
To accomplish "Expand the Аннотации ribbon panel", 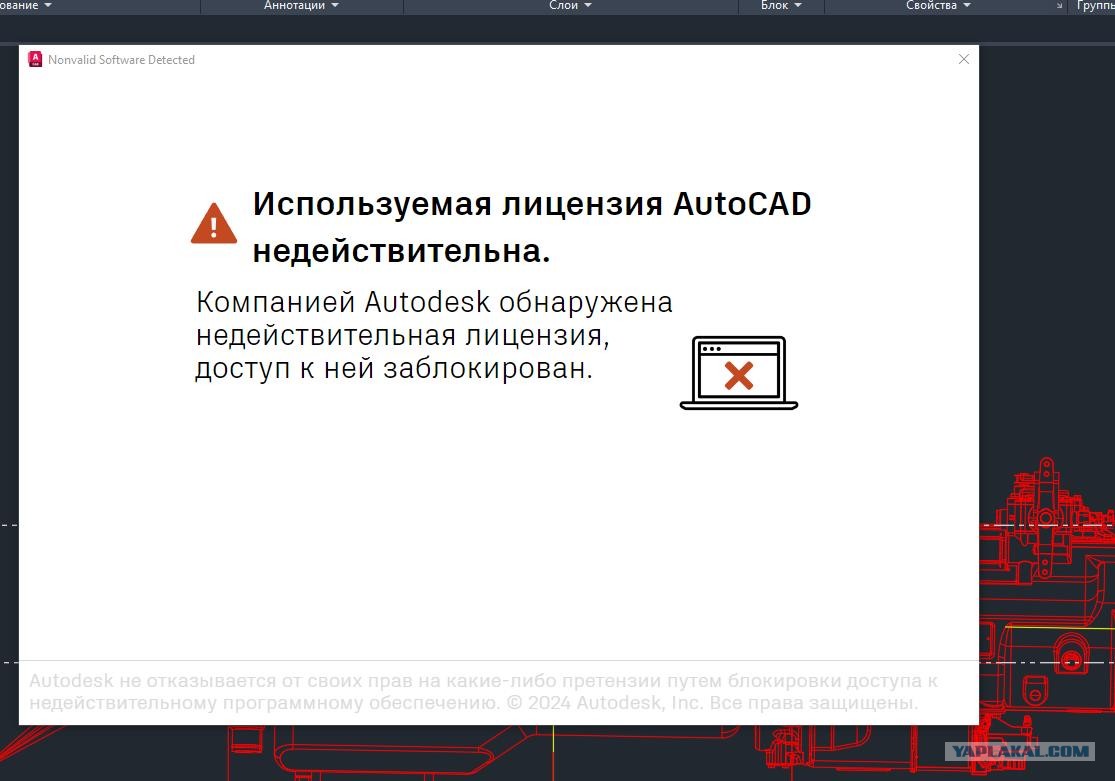I will (x=302, y=5).
